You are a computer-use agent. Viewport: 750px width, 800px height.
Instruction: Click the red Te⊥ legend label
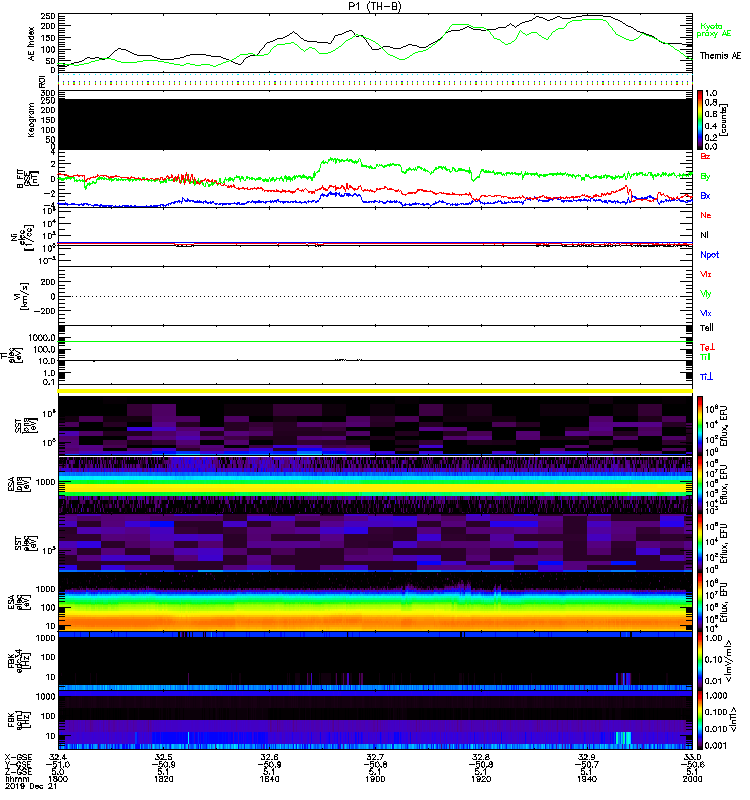click(707, 347)
